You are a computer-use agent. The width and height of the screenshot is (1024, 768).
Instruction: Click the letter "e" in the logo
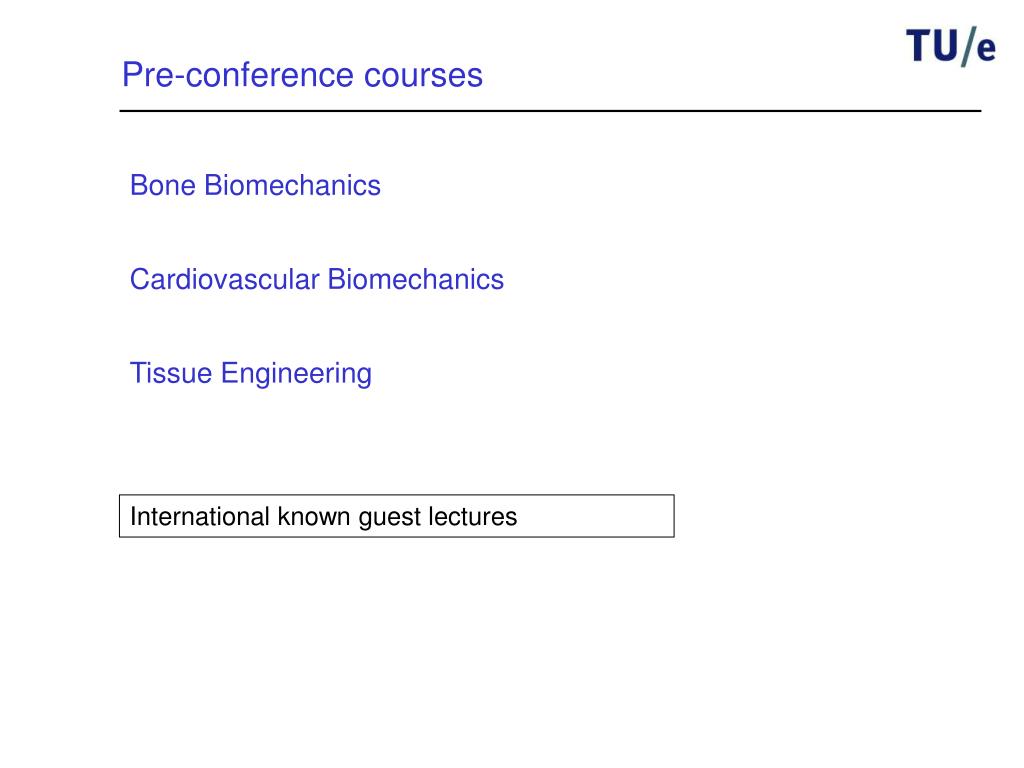[987, 50]
